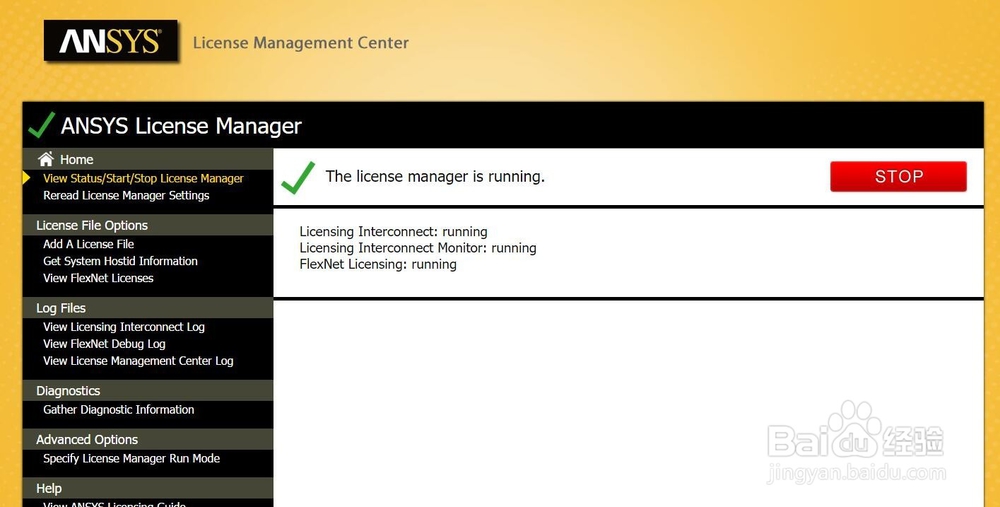Open Specify License Manager Run Mode
Image resolution: width=1000 pixels, height=507 pixels.
tap(131, 459)
